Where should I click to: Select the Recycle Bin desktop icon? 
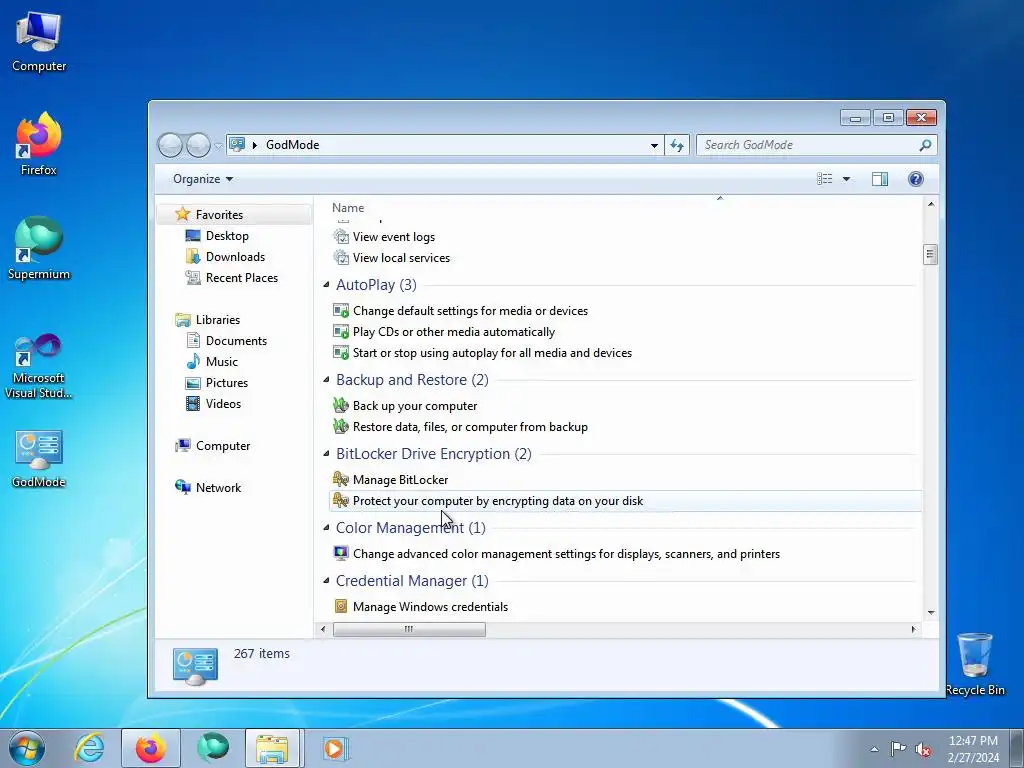(x=974, y=664)
